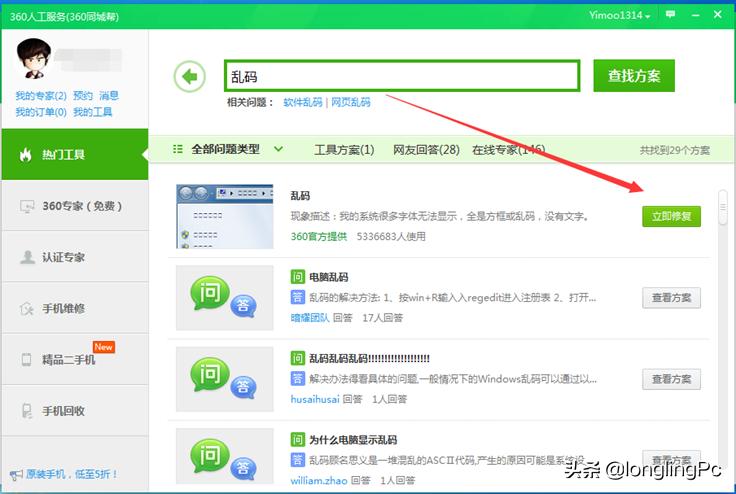The width and height of the screenshot is (736, 494).
Task: Click the results list vertical scrollbar handle
Action: 723,207
